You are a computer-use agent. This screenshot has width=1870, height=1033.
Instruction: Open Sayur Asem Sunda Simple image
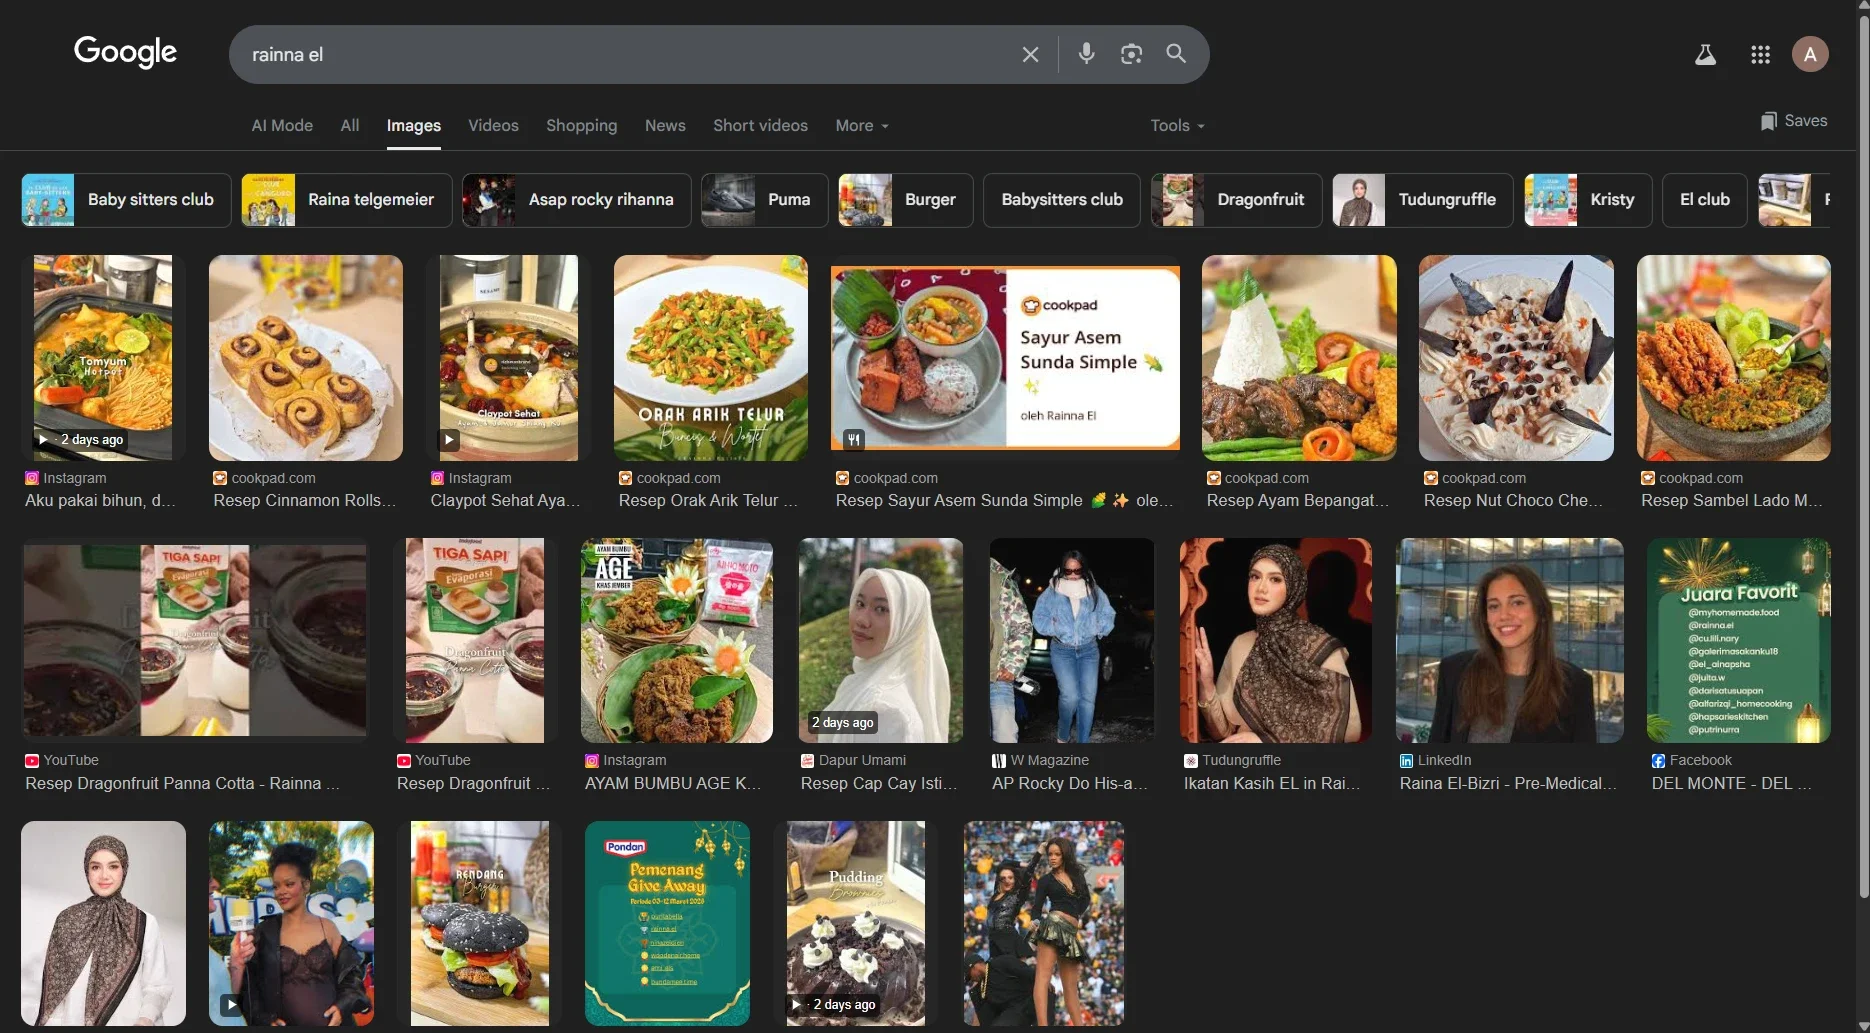1005,357
